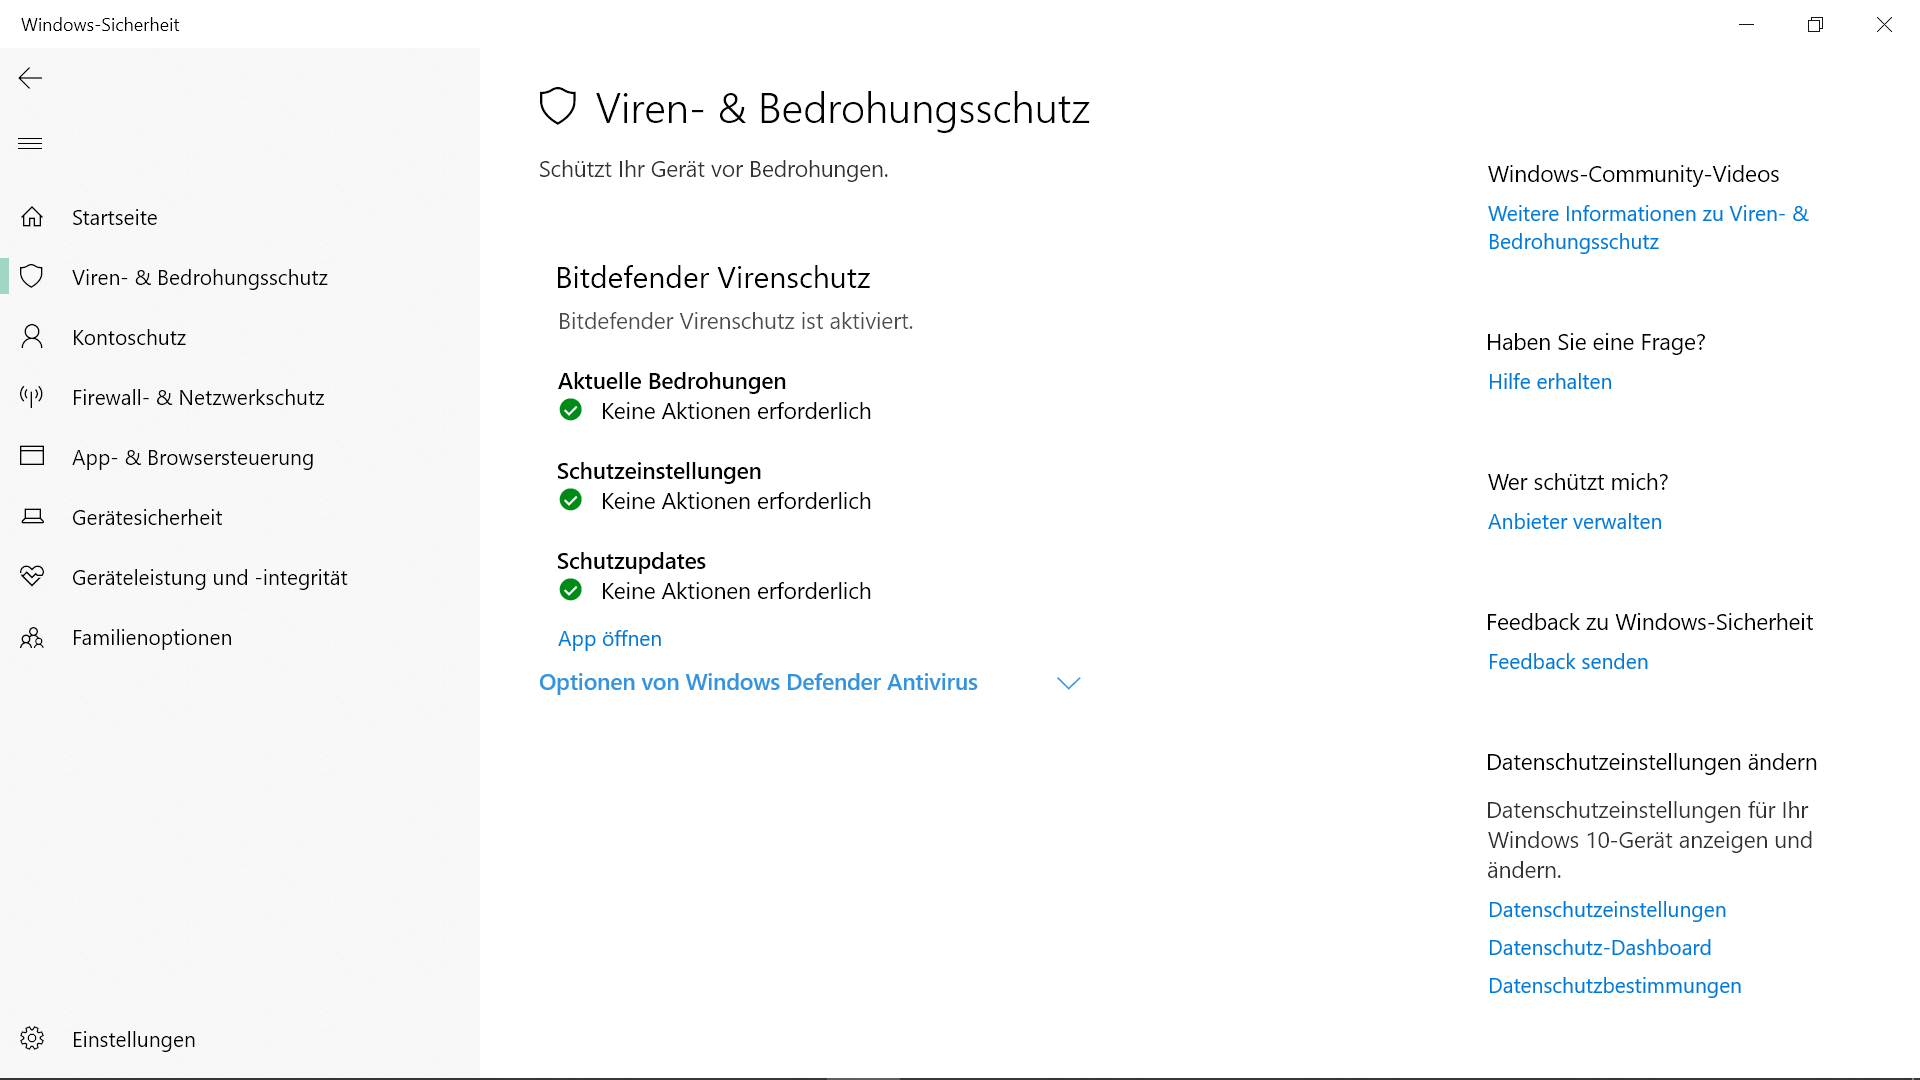Open Optionen von Windows Defender Antivirus
1920x1080 pixels.
[x=758, y=682]
